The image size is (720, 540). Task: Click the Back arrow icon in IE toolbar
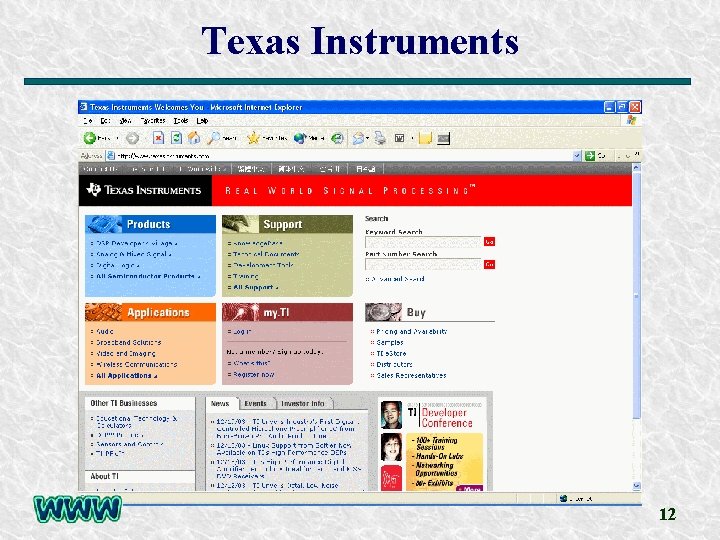(90, 138)
